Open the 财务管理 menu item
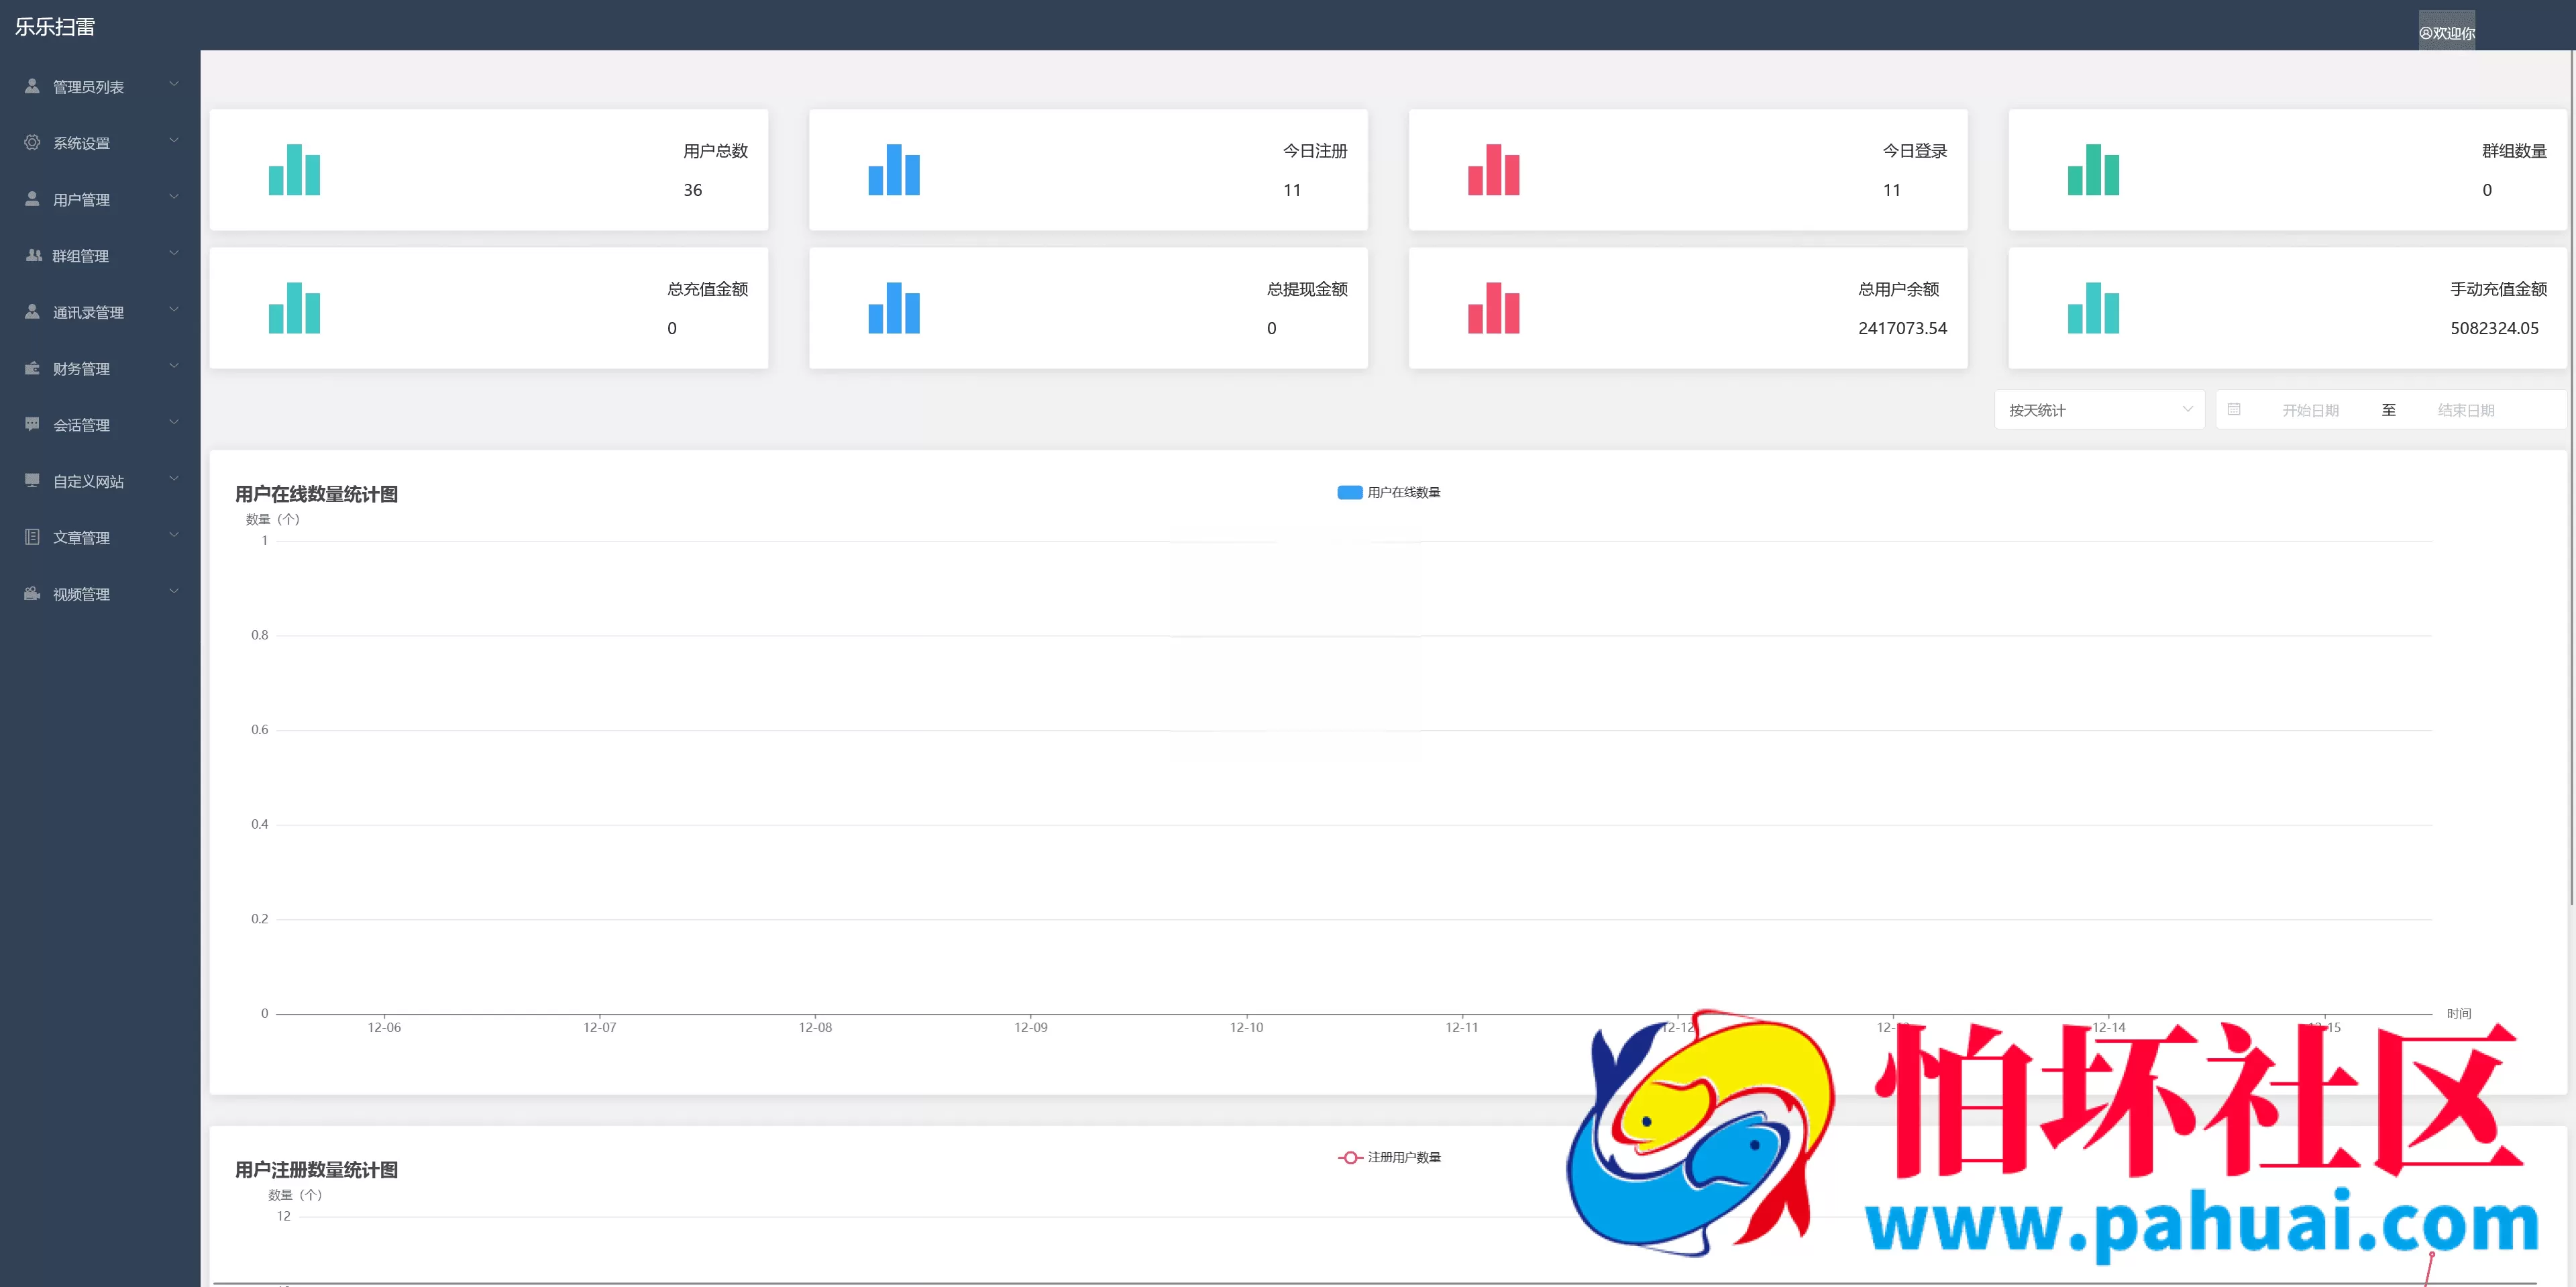The image size is (2576, 1287). click(x=100, y=368)
